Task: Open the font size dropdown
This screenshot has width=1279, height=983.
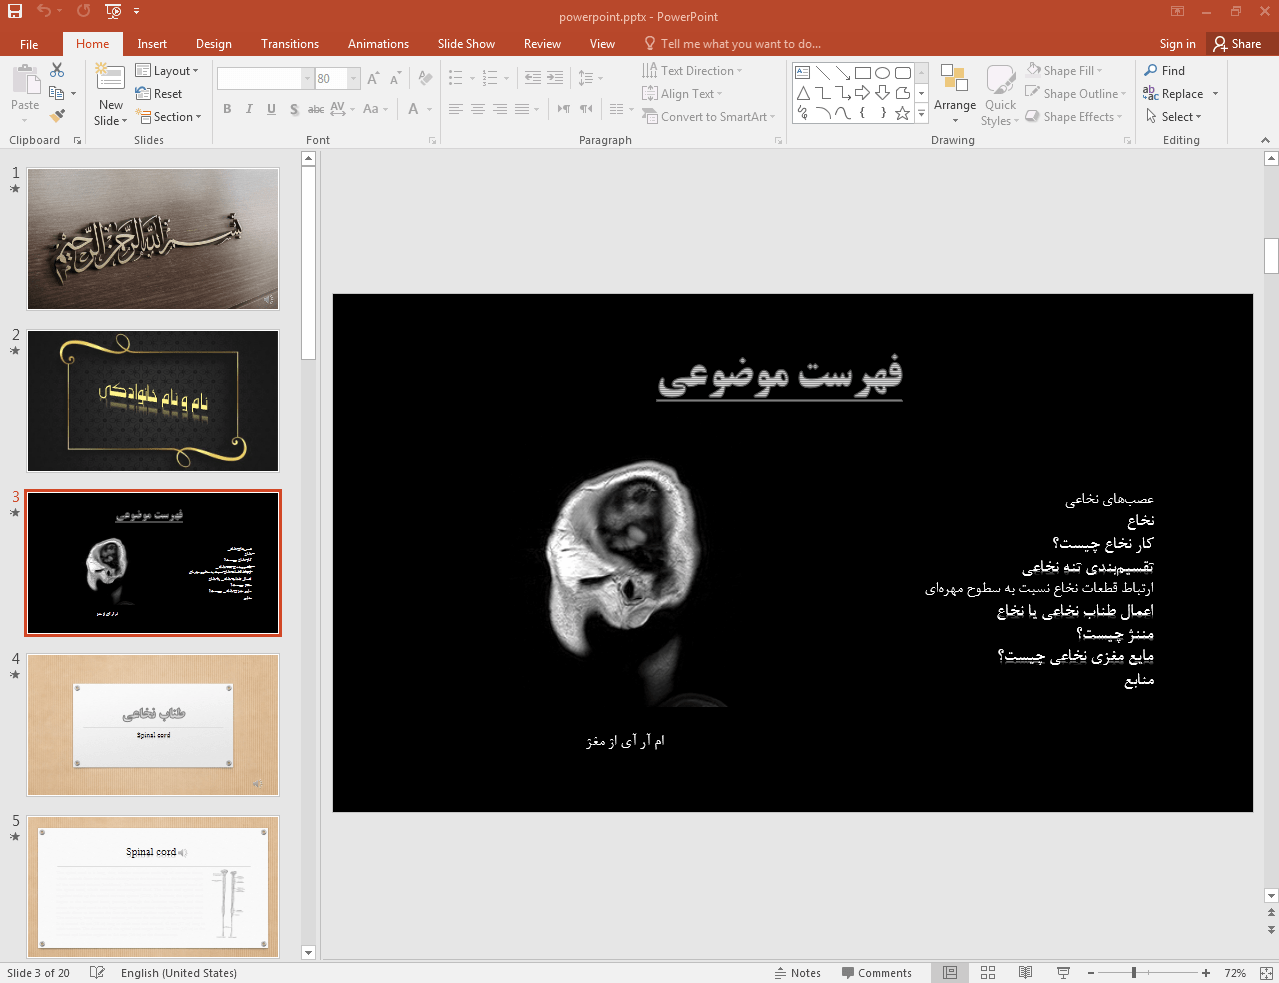Action: click(353, 78)
